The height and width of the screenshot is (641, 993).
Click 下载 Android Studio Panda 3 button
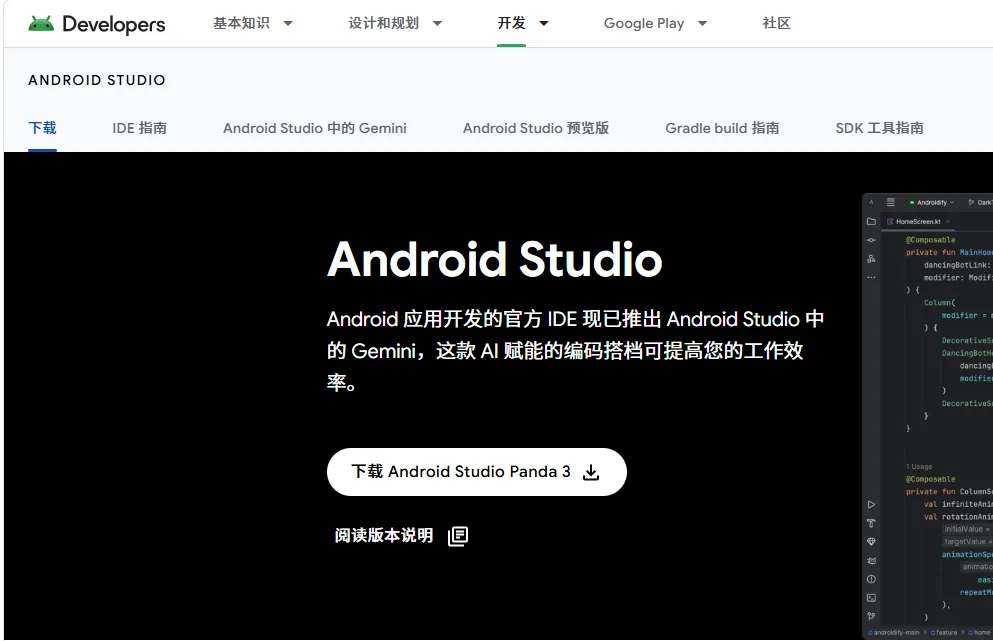[x=477, y=472]
